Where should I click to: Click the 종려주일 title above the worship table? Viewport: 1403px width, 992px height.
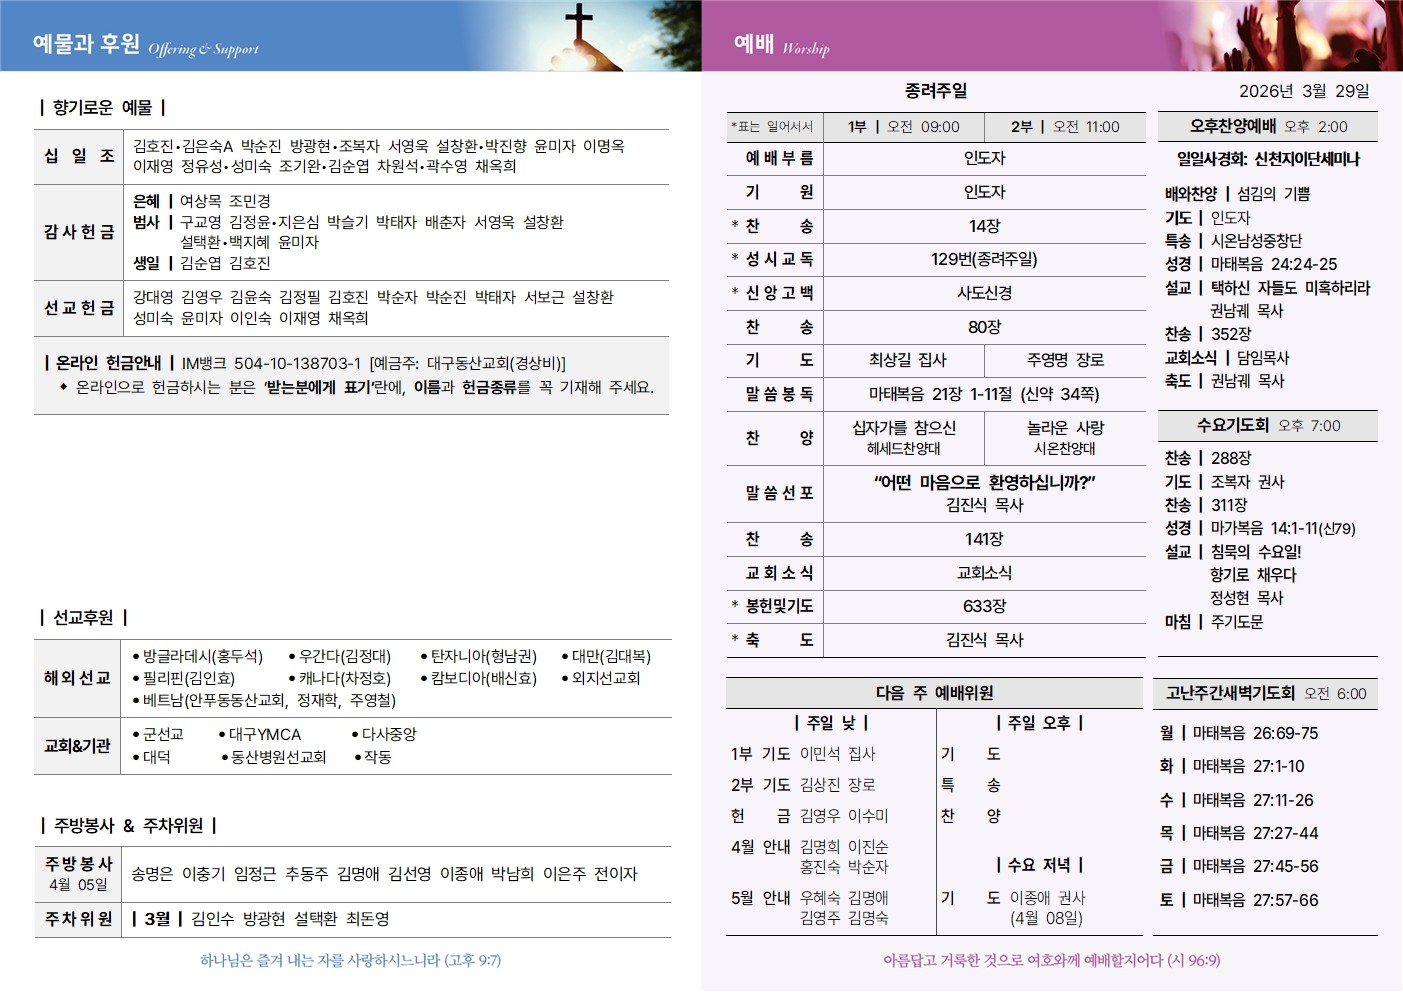pyautogui.click(x=936, y=91)
